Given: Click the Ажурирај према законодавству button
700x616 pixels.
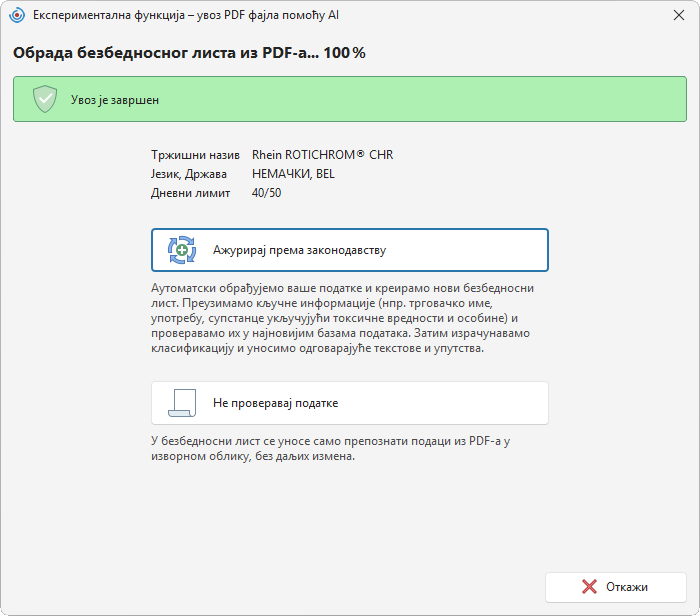Looking at the screenshot, I should click(x=350, y=250).
